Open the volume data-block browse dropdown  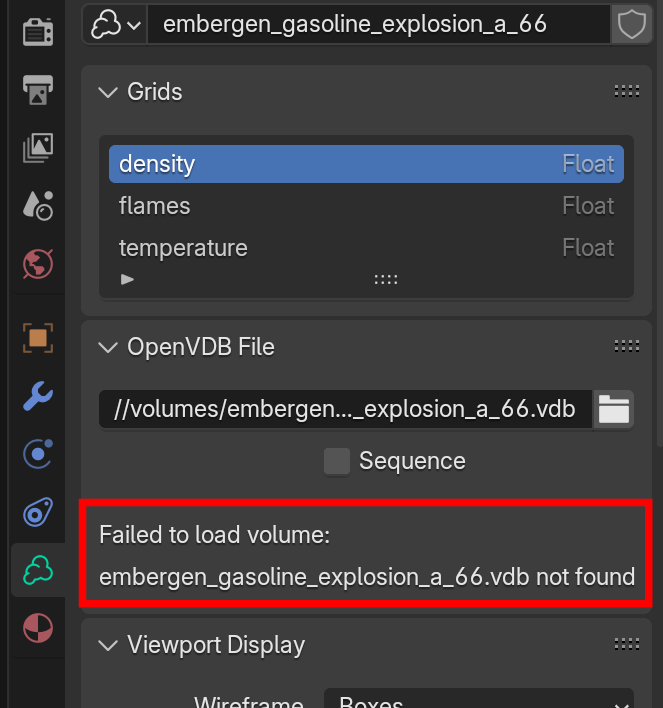[x=115, y=24]
